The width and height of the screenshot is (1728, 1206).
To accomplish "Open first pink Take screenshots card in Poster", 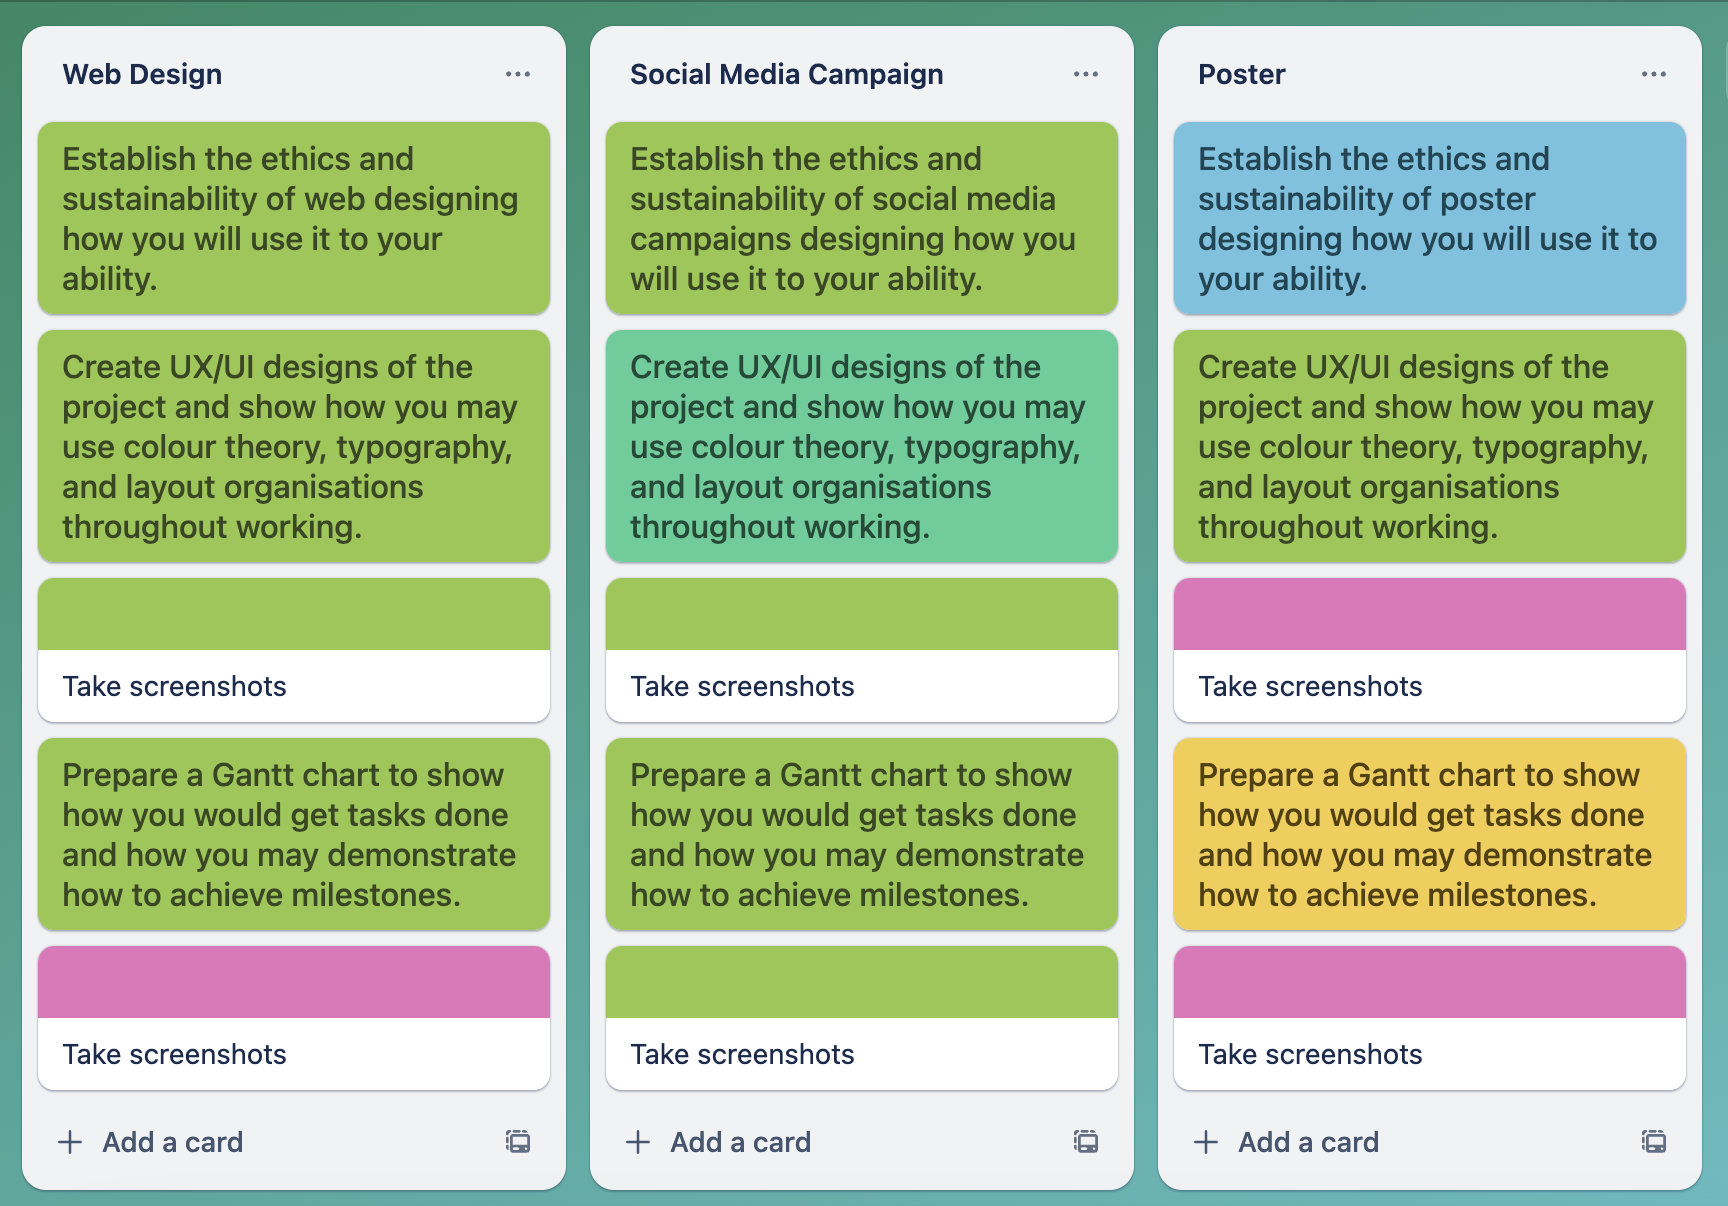I will point(1430,650).
